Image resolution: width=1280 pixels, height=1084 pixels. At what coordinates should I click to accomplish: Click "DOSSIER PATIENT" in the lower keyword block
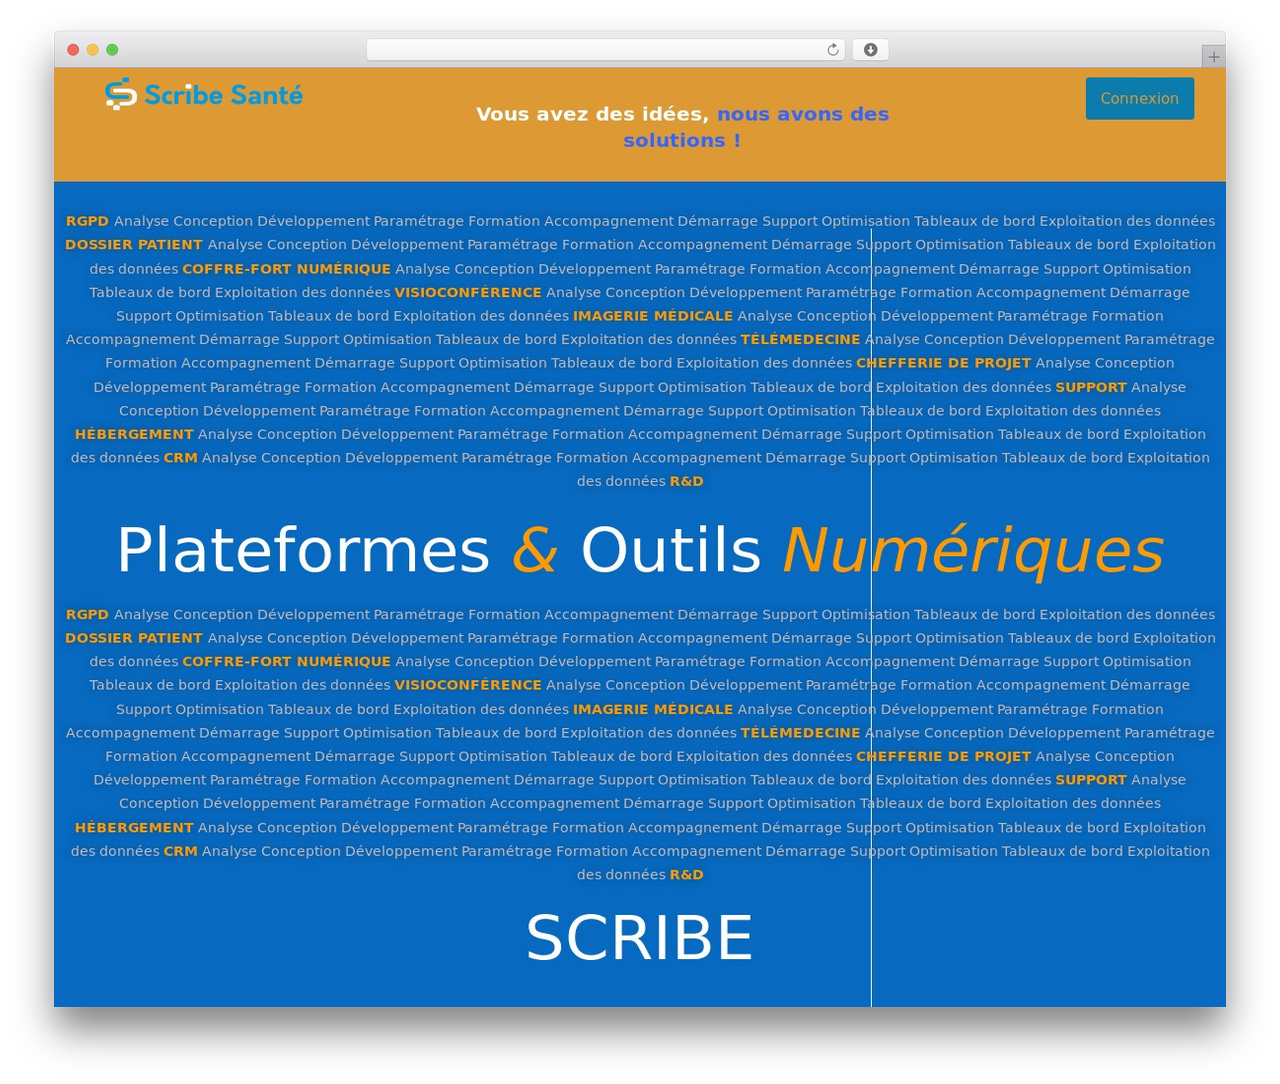134,638
